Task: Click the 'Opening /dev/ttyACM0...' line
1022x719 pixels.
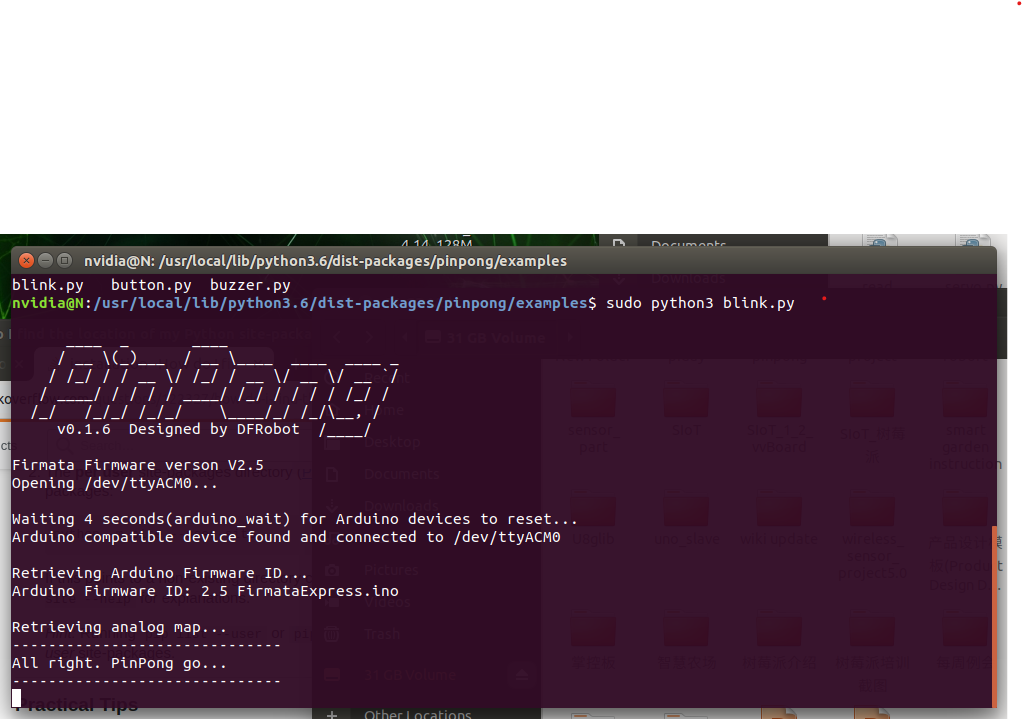Action: click(x=115, y=483)
